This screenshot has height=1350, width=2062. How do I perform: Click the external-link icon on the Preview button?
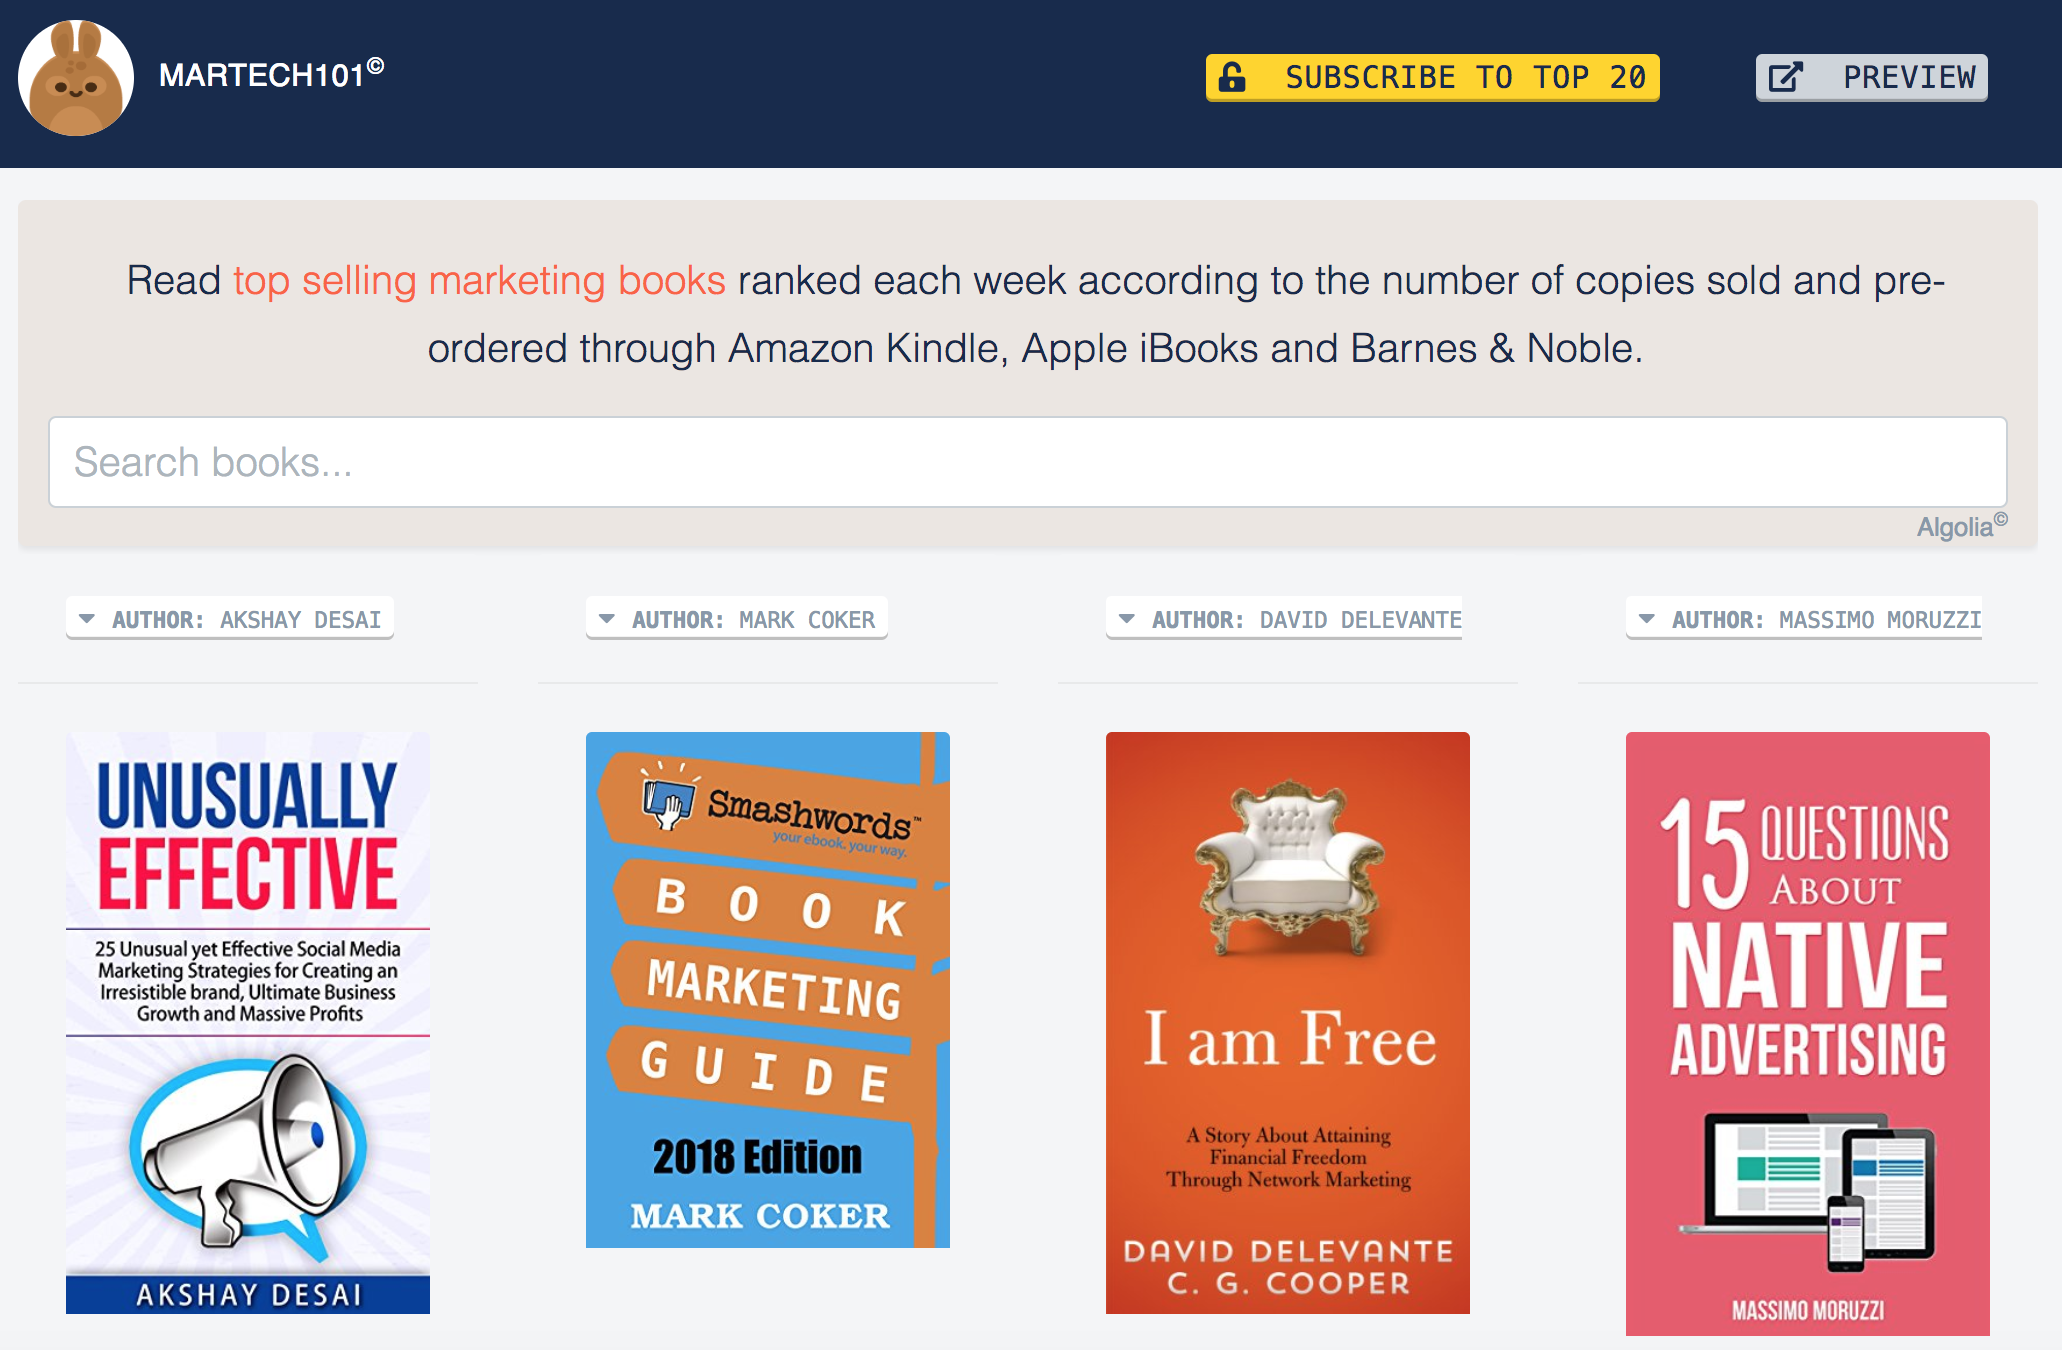tap(1788, 76)
